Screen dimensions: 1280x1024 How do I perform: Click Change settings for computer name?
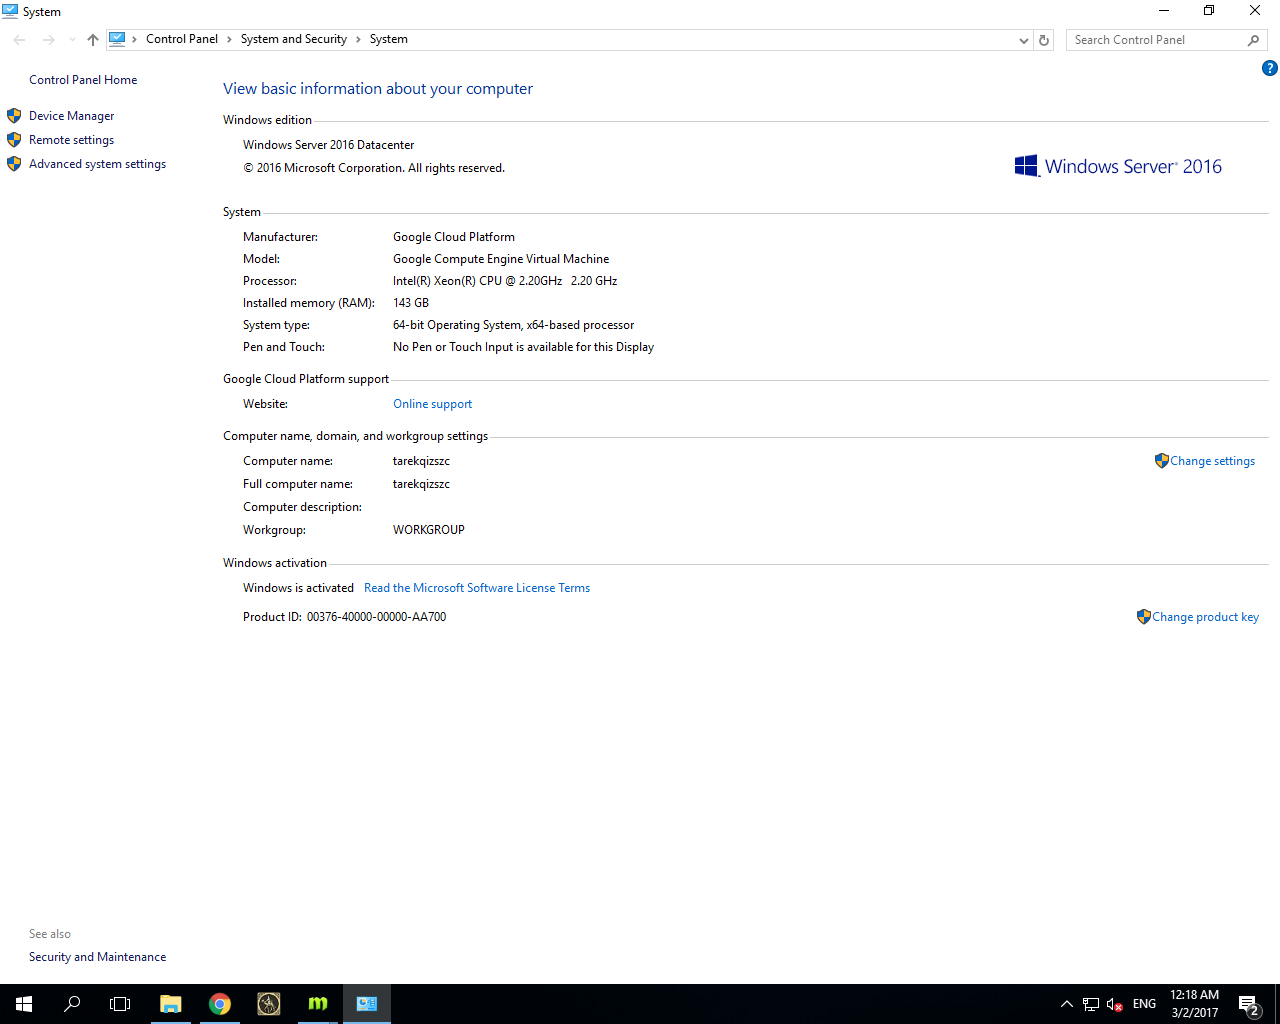[x=1212, y=461]
